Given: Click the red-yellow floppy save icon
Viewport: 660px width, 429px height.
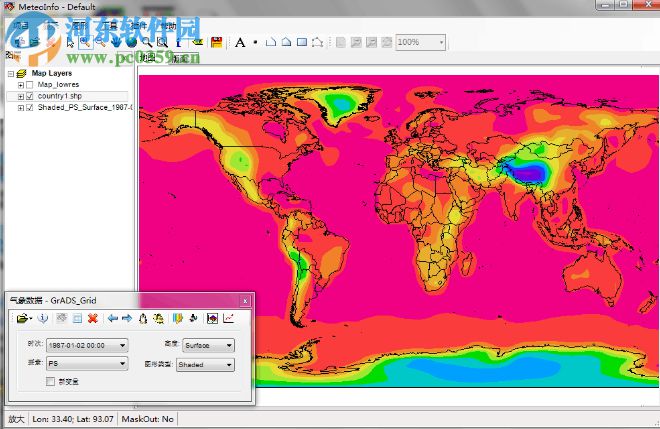Looking at the screenshot, I should click(x=216, y=42).
